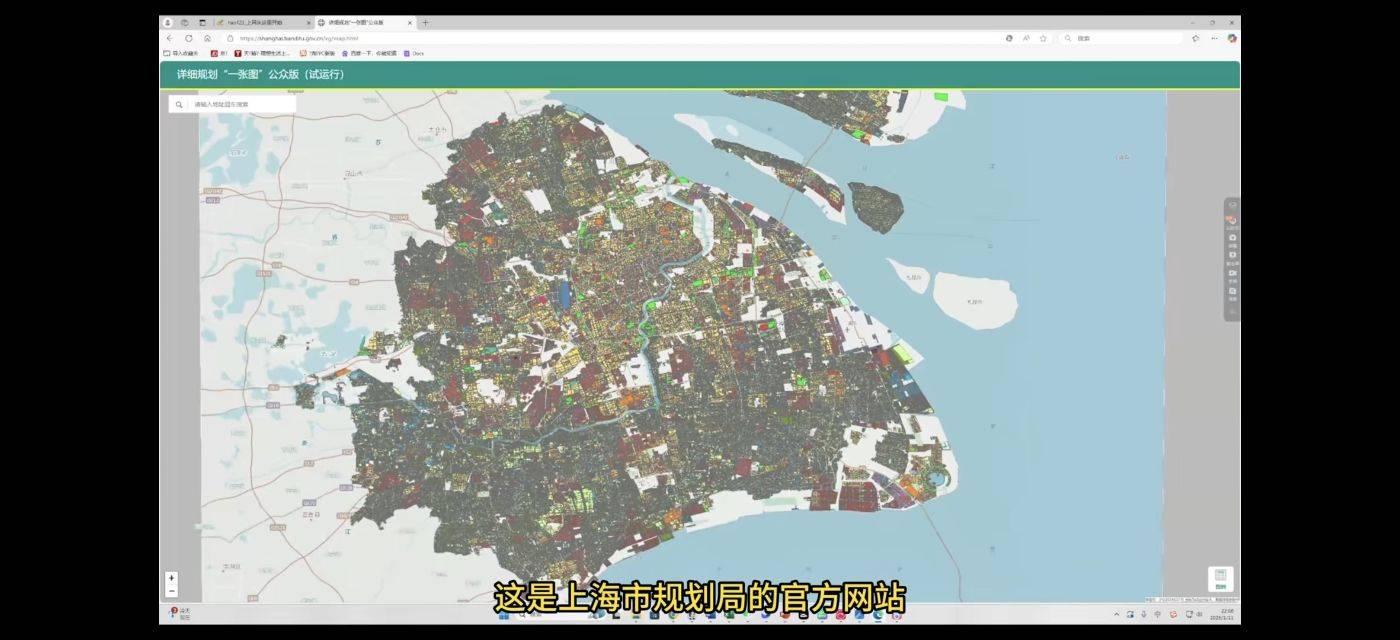
Task: Select the highlighted red tool in the right sidebar
Action: tap(1231, 220)
